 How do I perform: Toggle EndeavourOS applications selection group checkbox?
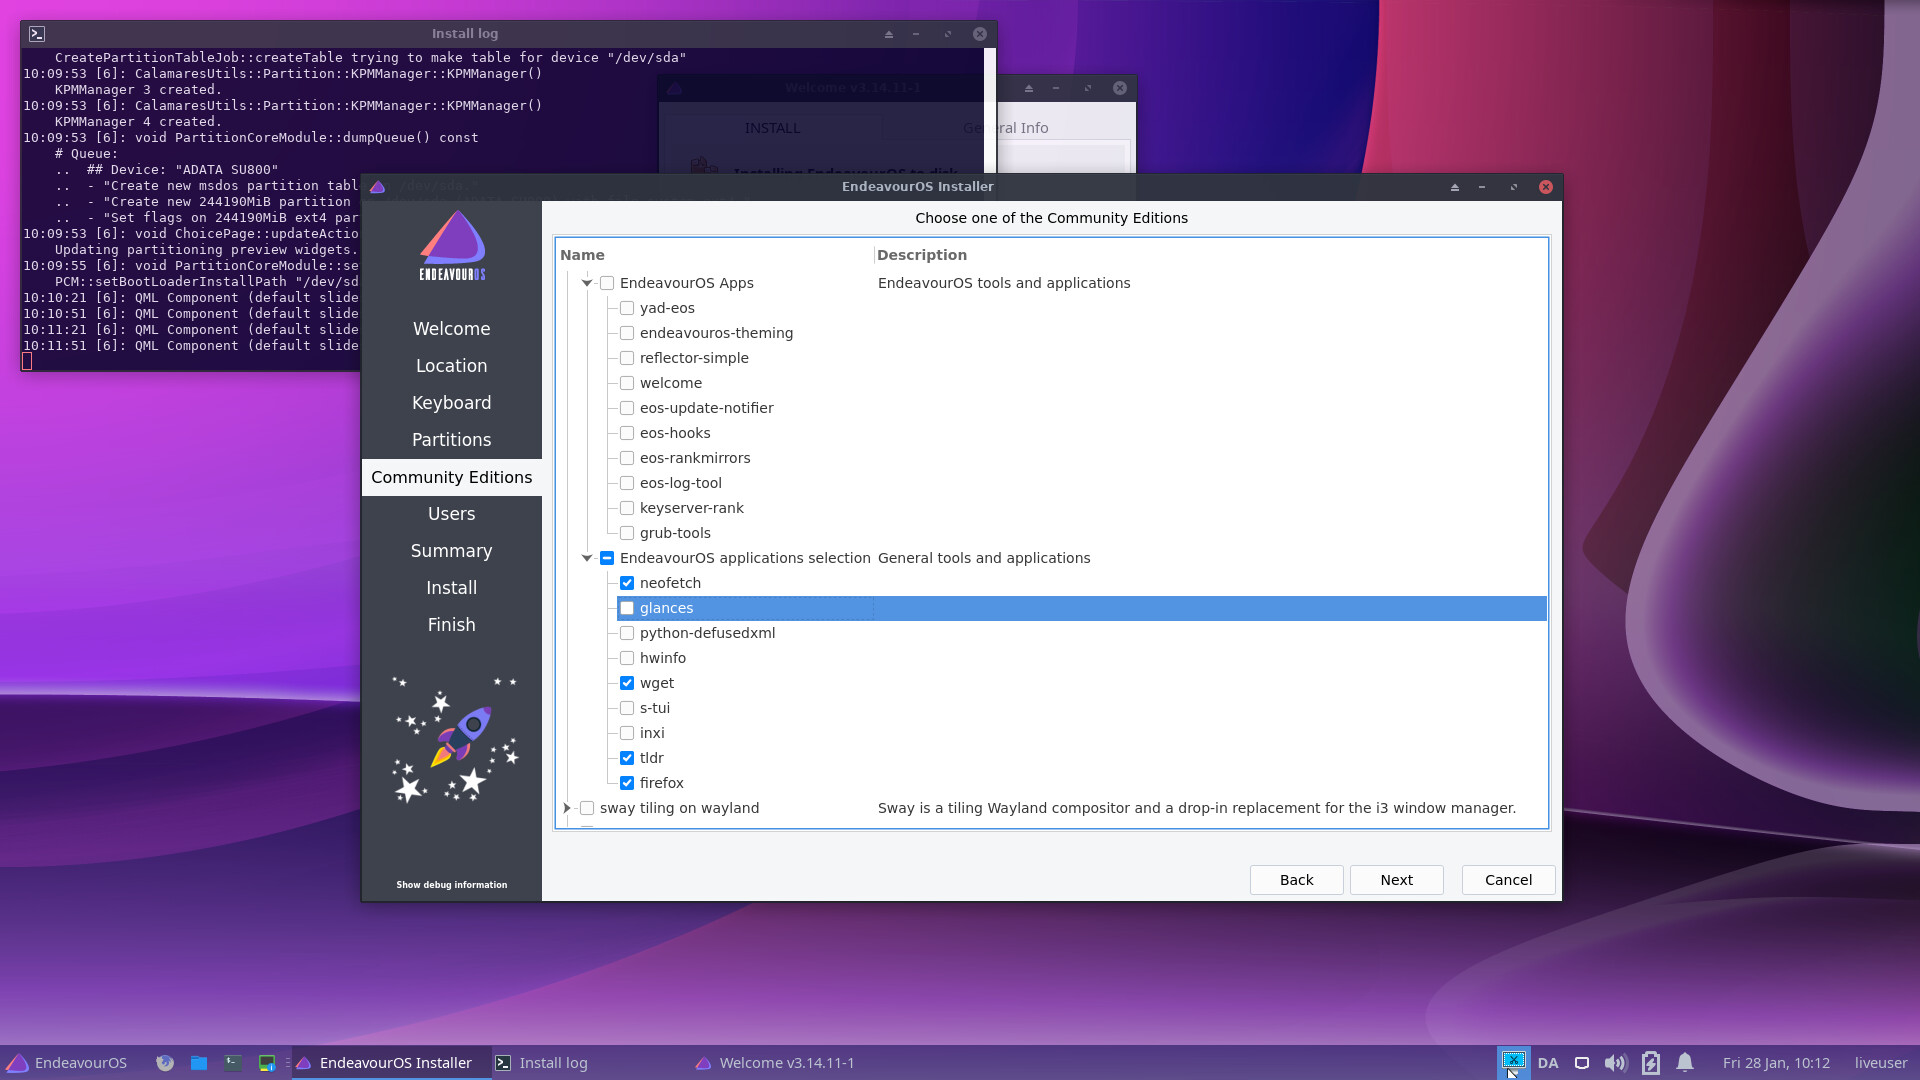coord(607,558)
